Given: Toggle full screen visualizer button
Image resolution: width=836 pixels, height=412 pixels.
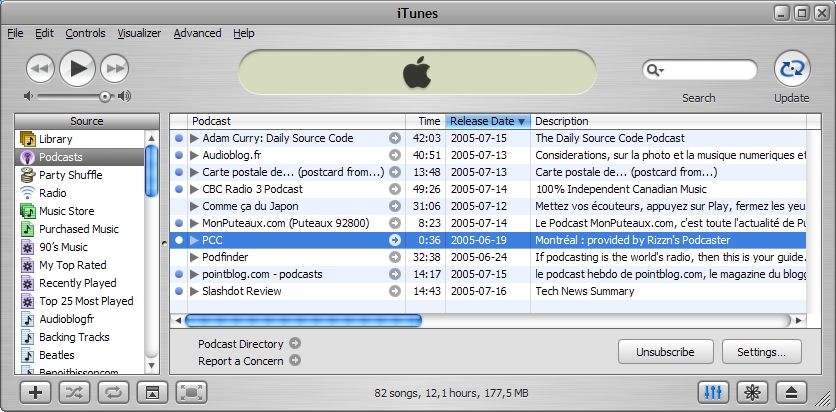Looking at the screenshot, I should (191, 393).
